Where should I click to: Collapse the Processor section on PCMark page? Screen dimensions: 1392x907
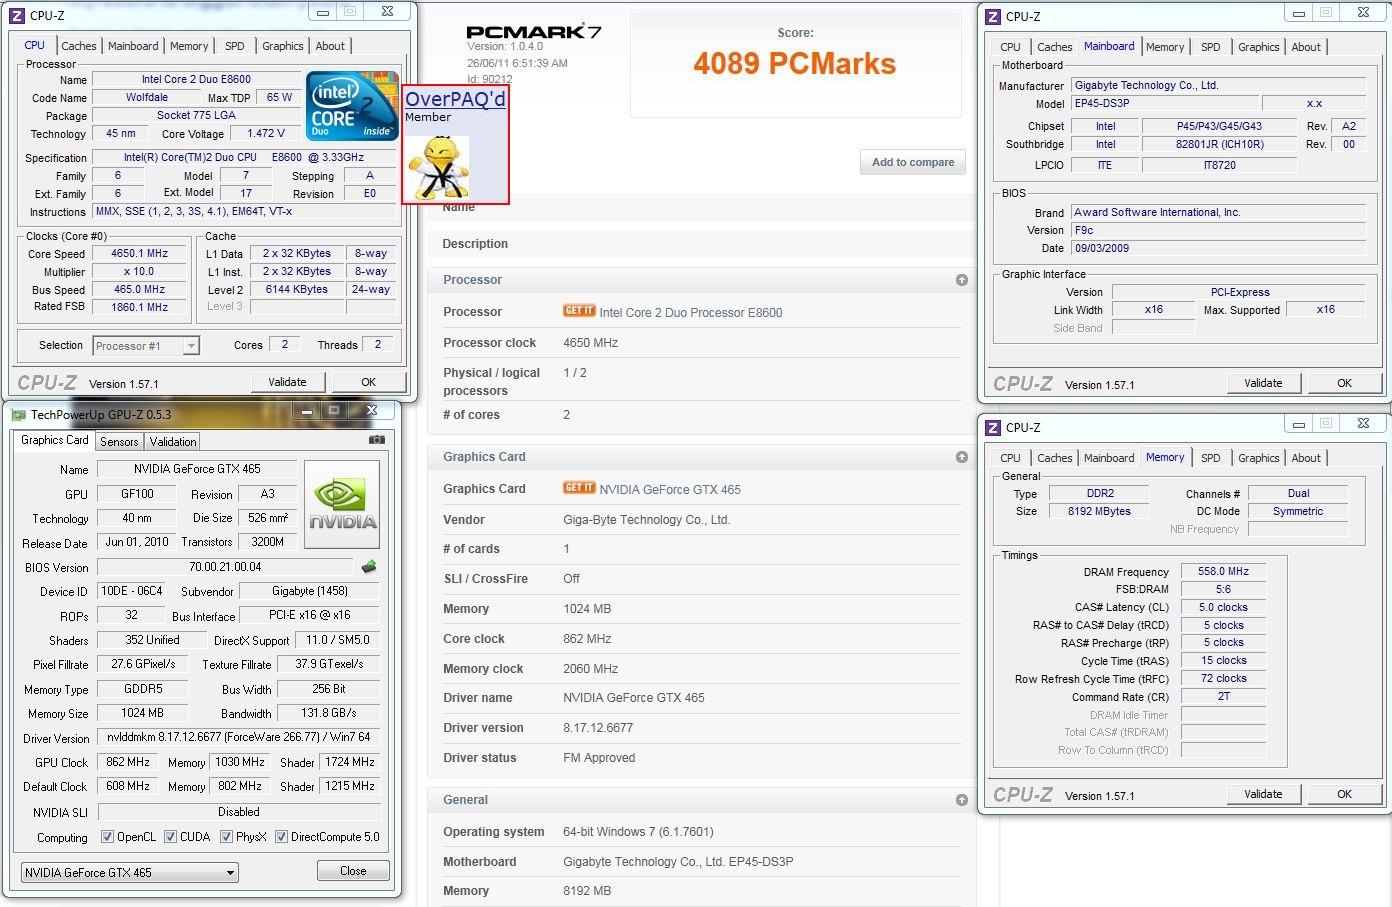[961, 280]
